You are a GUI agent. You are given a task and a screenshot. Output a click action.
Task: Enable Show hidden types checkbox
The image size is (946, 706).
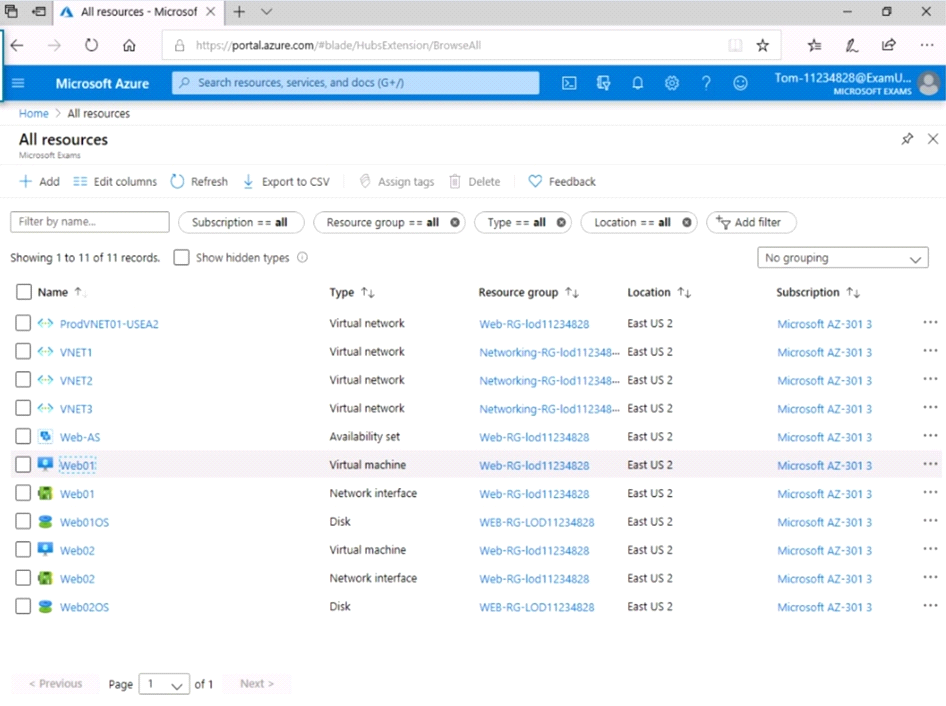181,258
